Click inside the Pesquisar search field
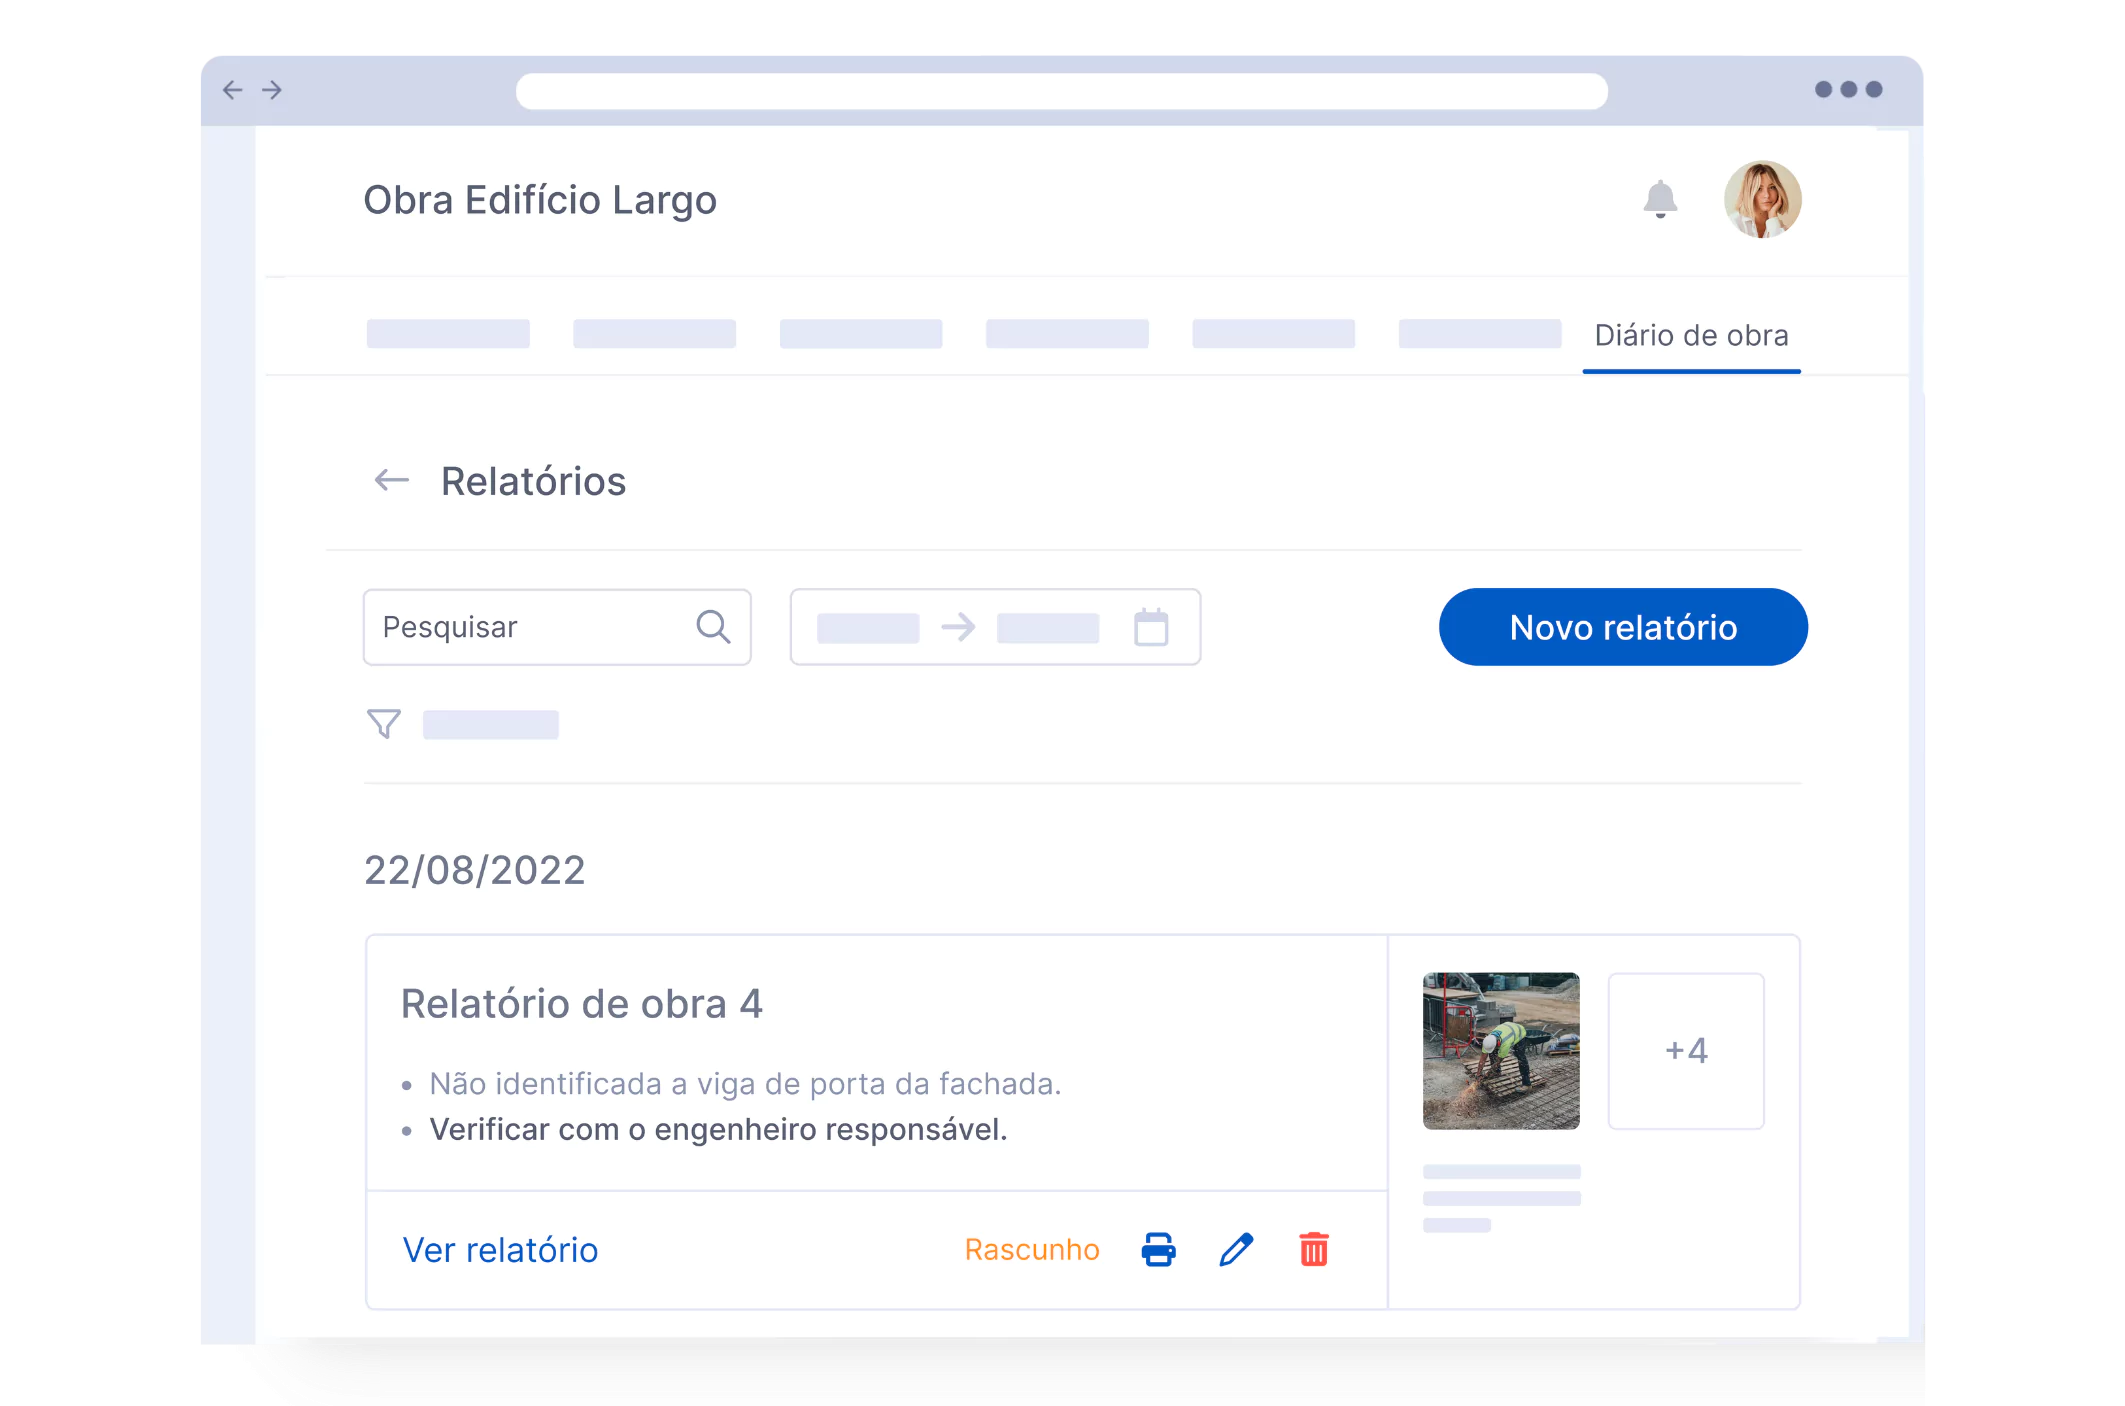Image resolution: width=2125 pixels, height=1406 pixels. pyautogui.click(x=500, y=627)
